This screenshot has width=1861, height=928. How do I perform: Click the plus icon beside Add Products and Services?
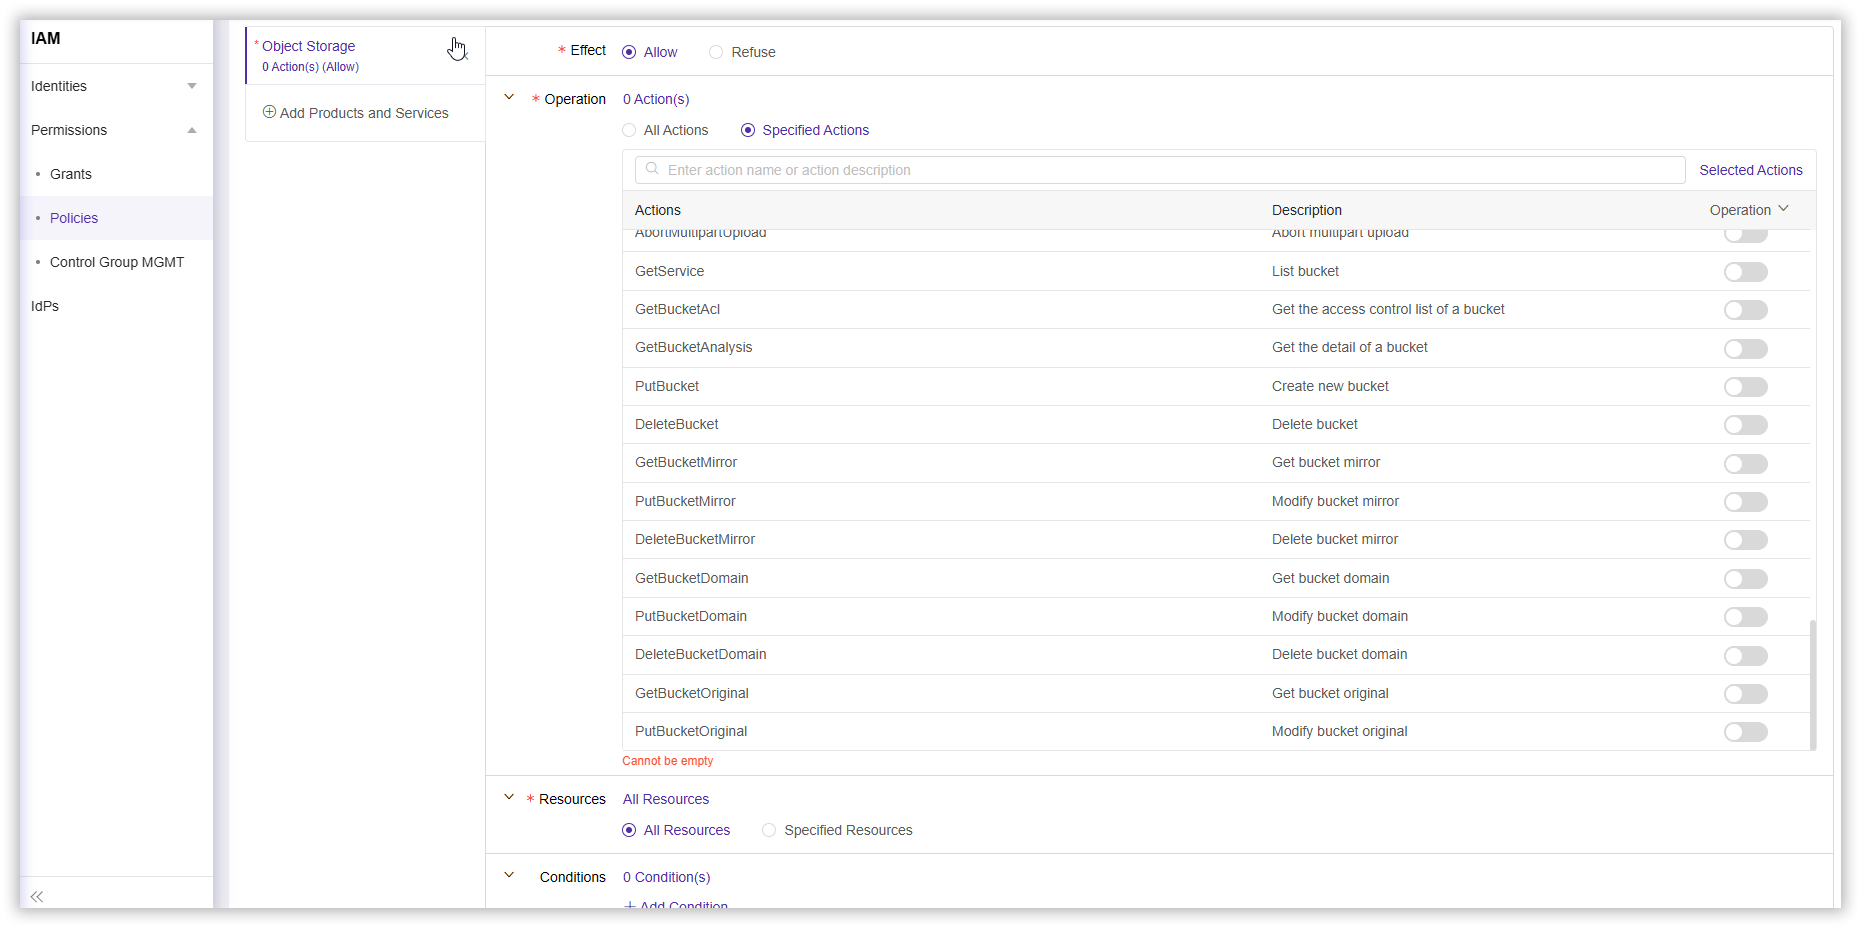click(269, 112)
